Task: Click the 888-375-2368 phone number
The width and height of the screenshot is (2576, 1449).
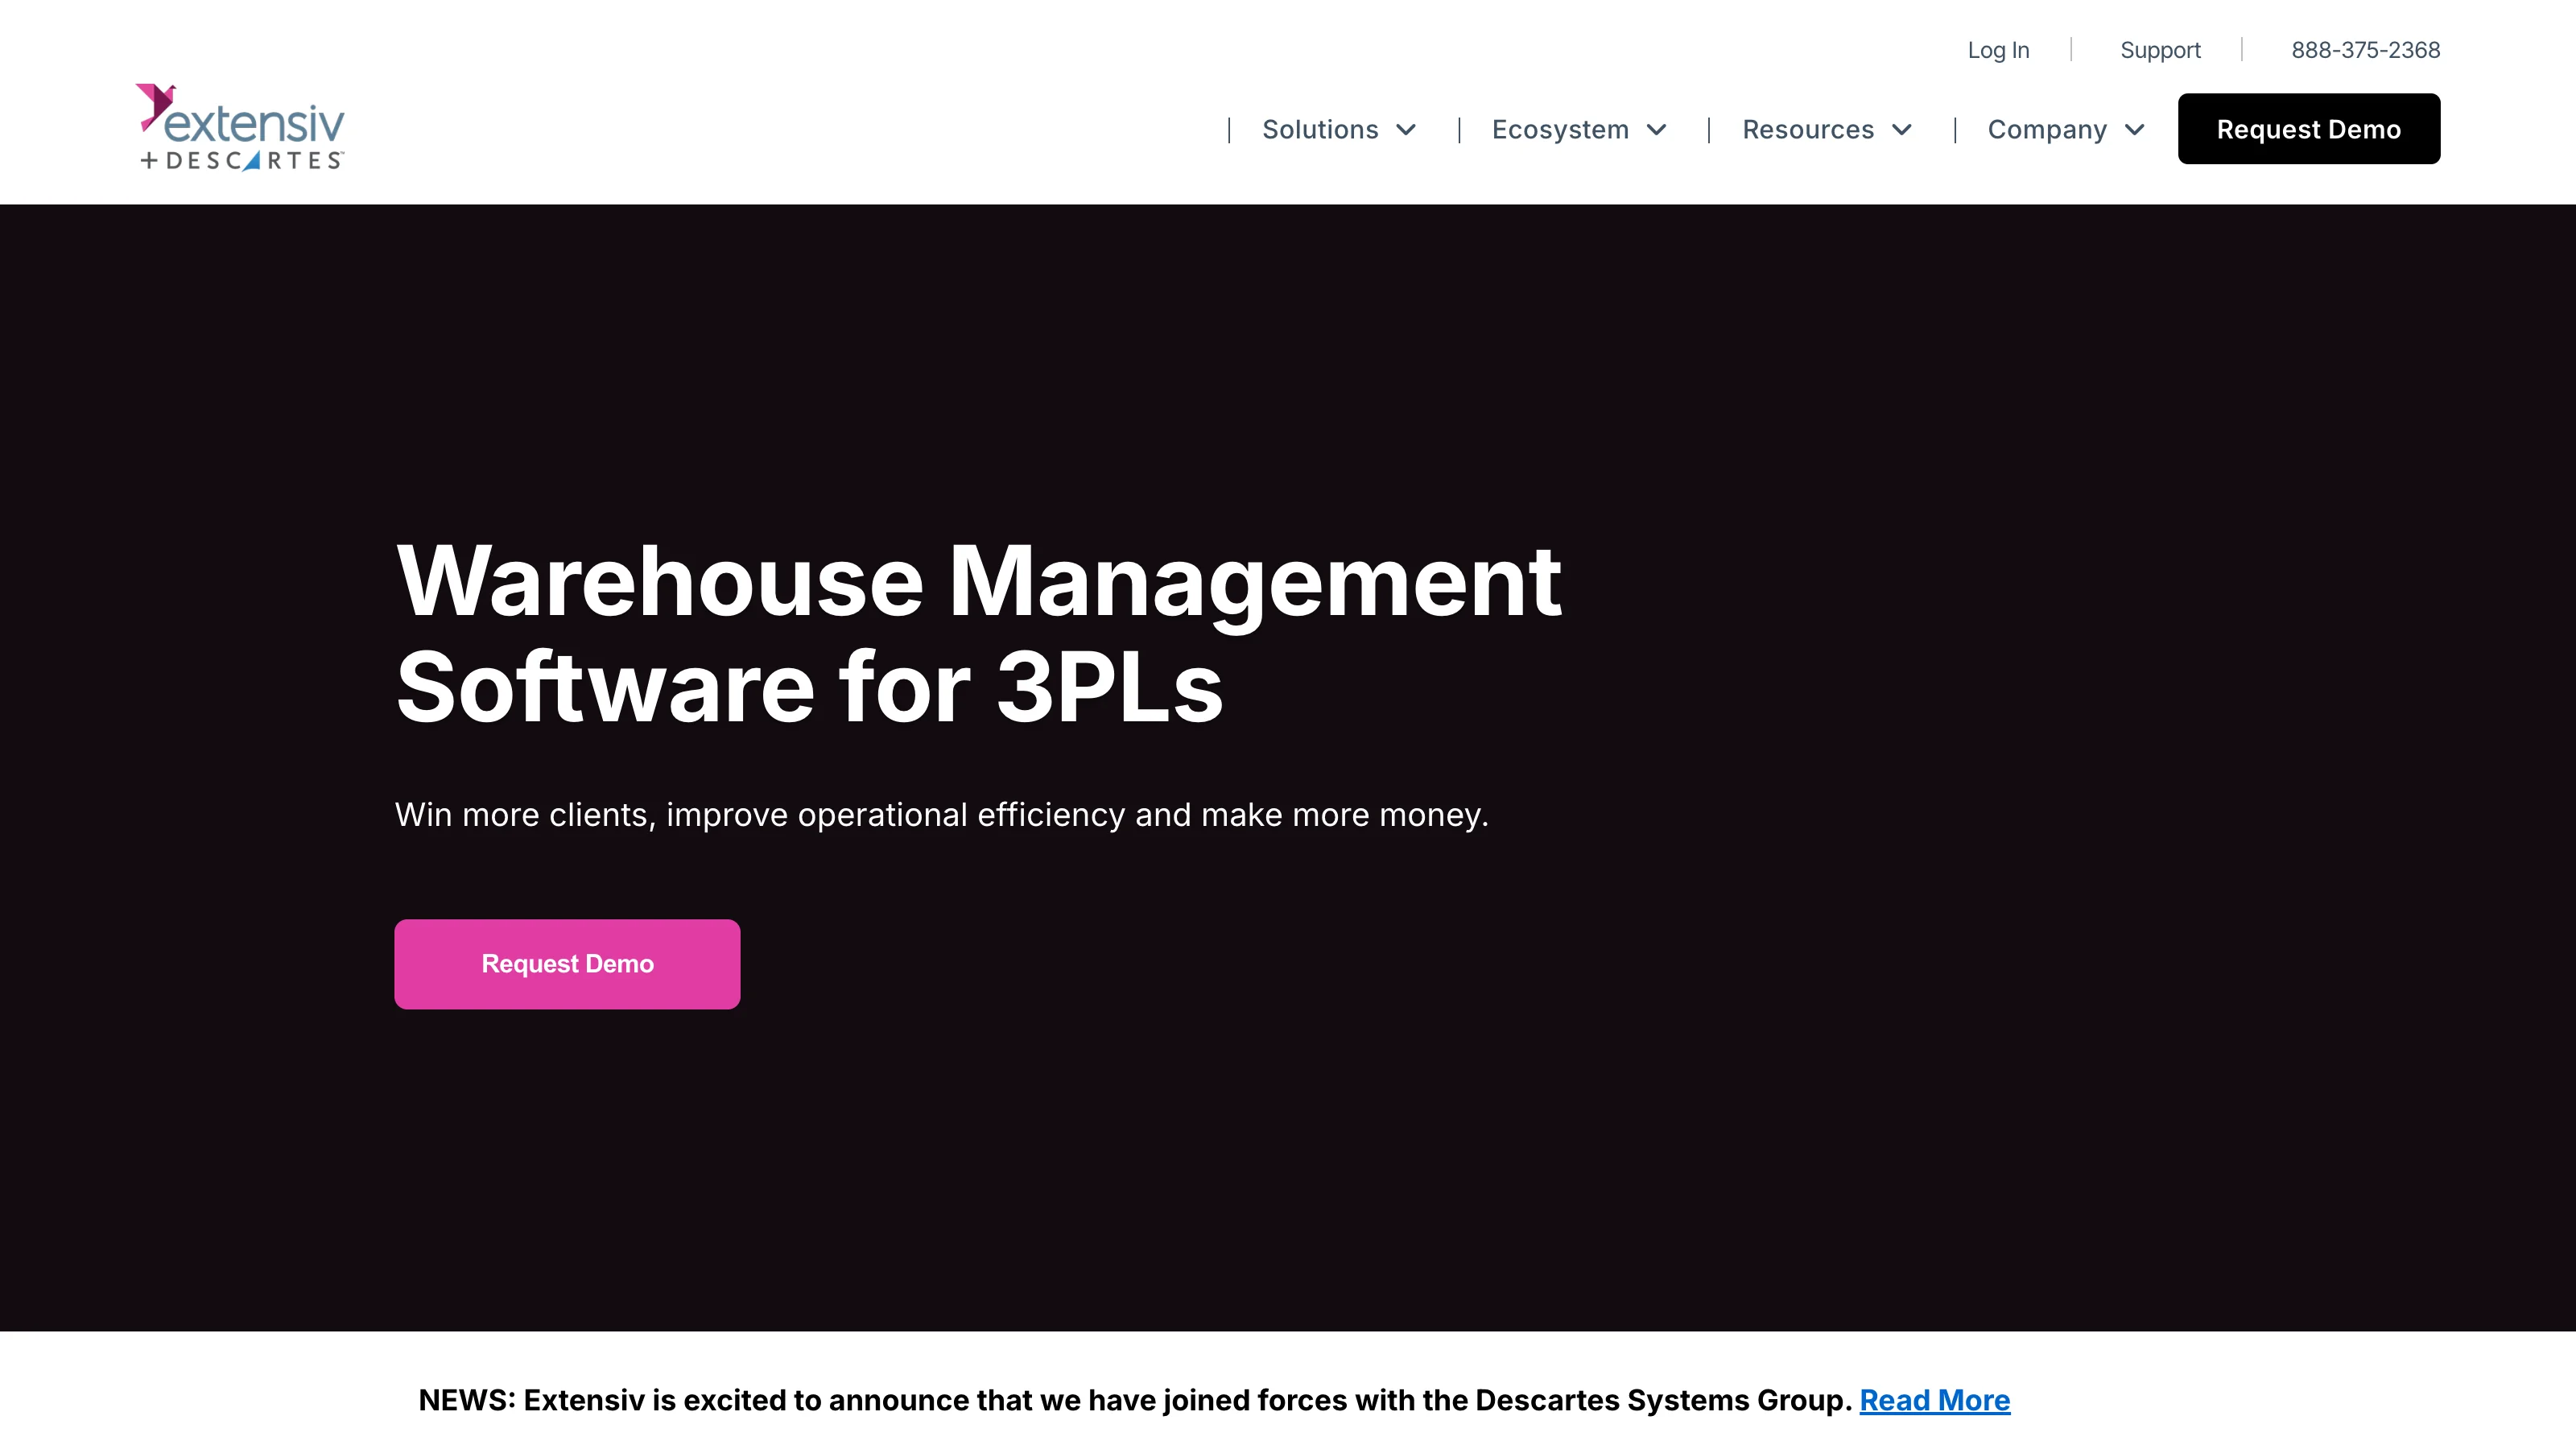Action: pos(2366,50)
